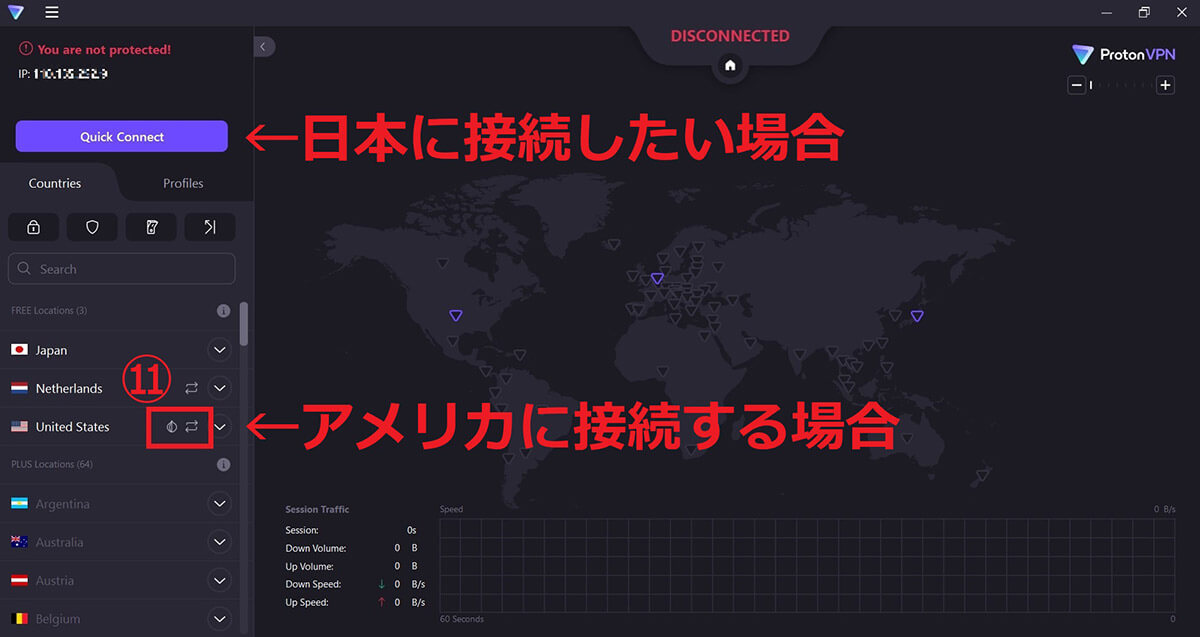Collapse the sidebar with the arrow button

(264, 46)
